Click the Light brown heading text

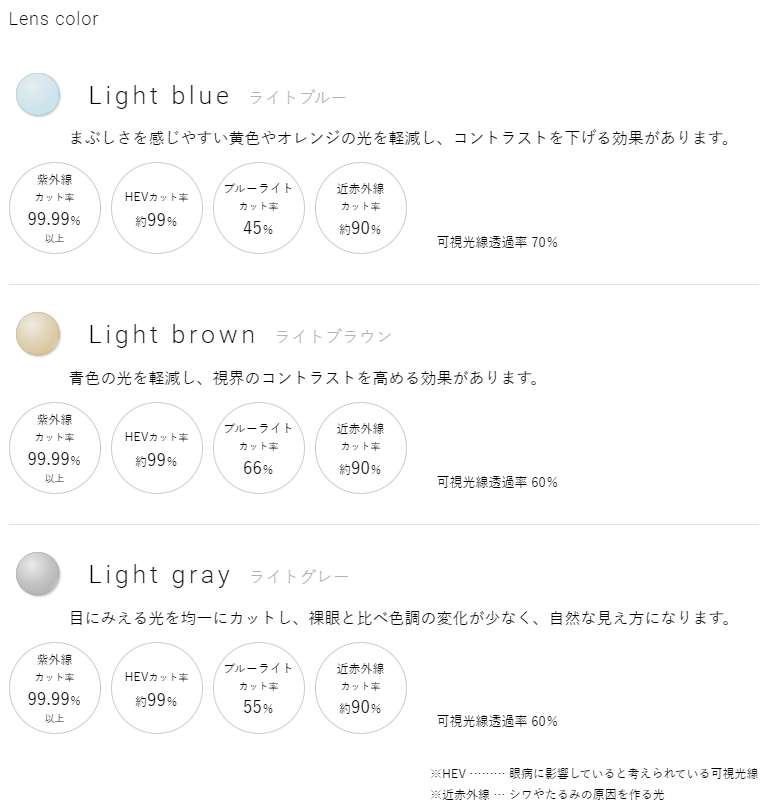coord(173,335)
